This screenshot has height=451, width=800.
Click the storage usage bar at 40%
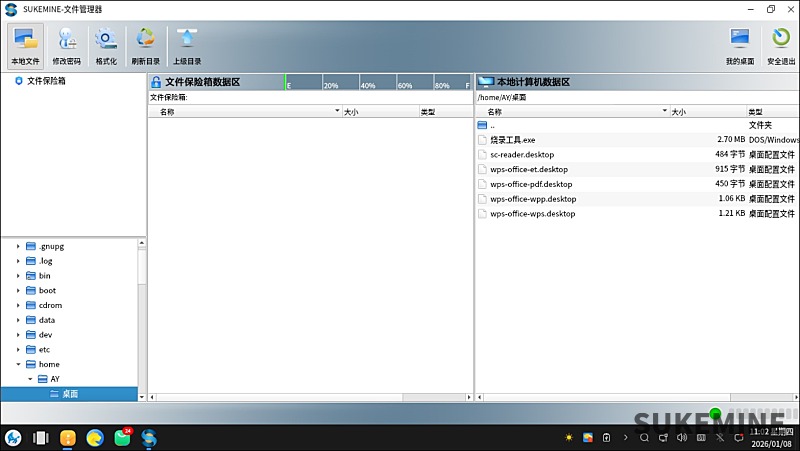click(x=368, y=84)
